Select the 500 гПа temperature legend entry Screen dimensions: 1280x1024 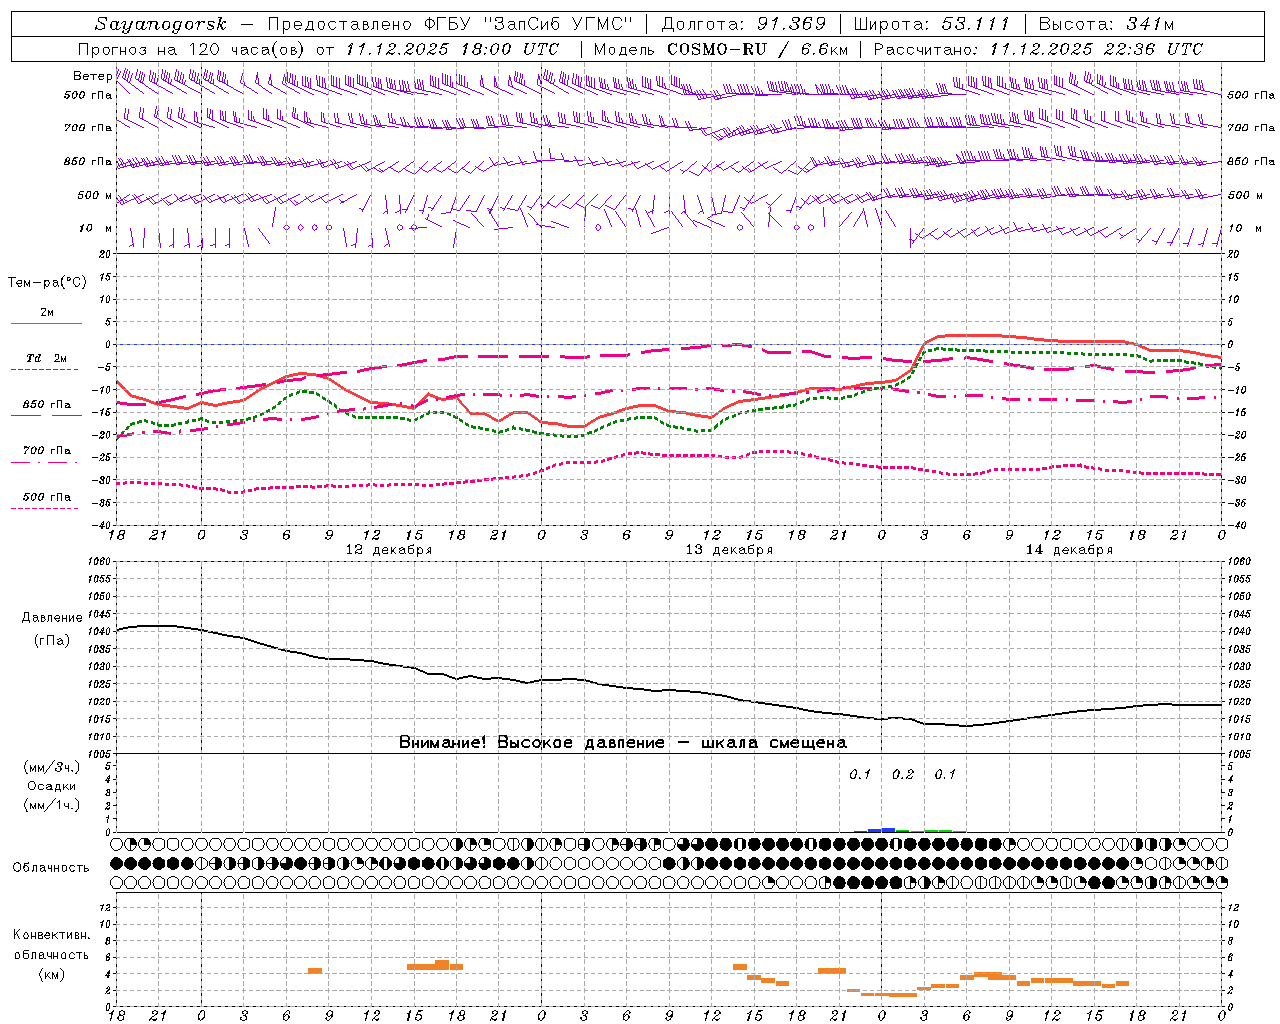tap(46, 497)
